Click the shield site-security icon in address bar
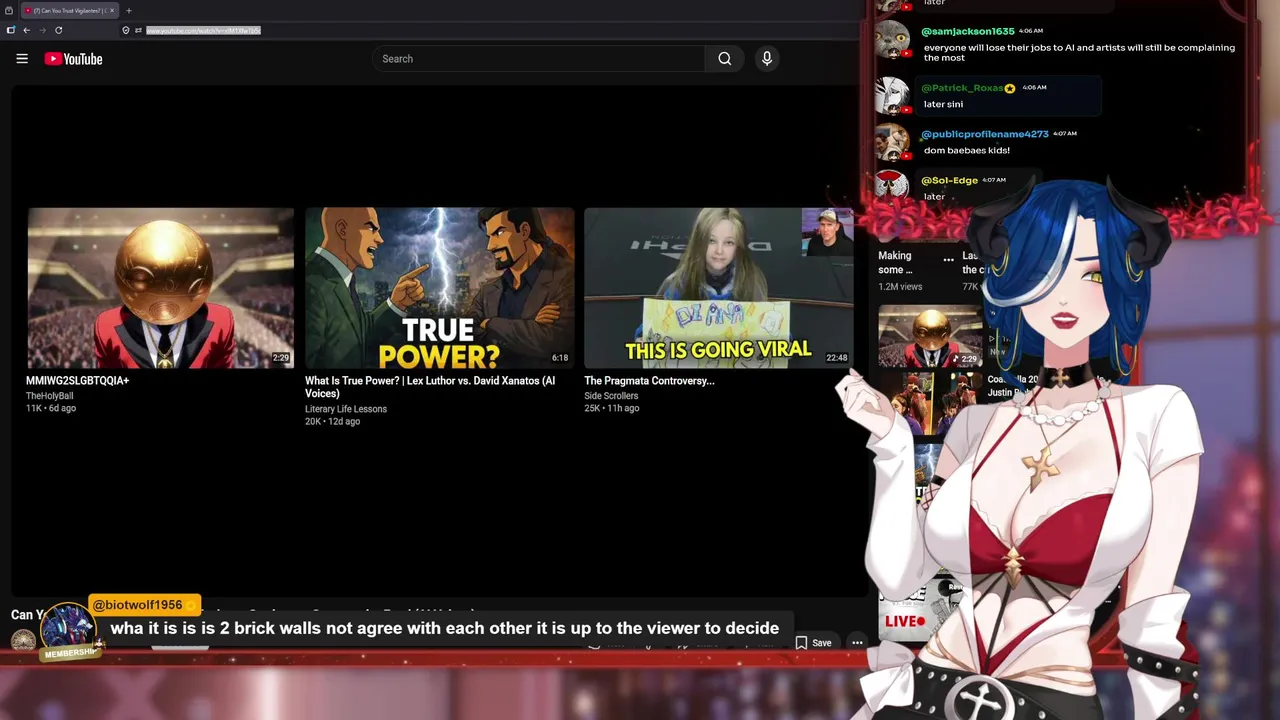 point(126,30)
